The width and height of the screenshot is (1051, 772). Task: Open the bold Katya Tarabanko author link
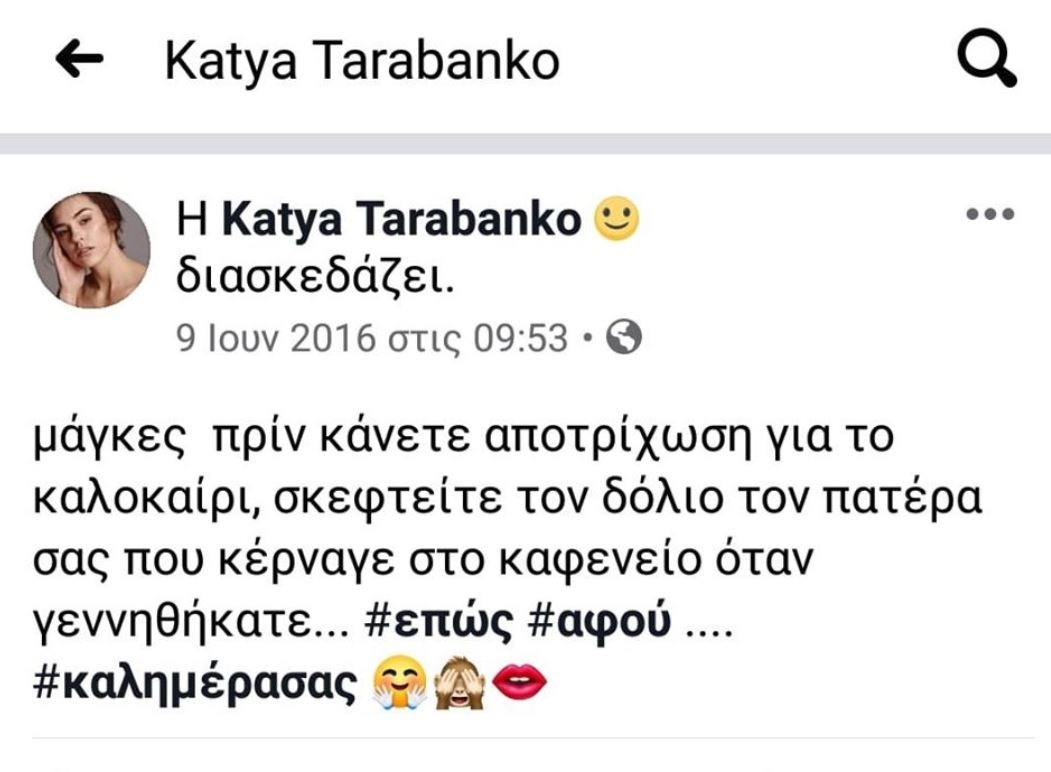click(401, 219)
